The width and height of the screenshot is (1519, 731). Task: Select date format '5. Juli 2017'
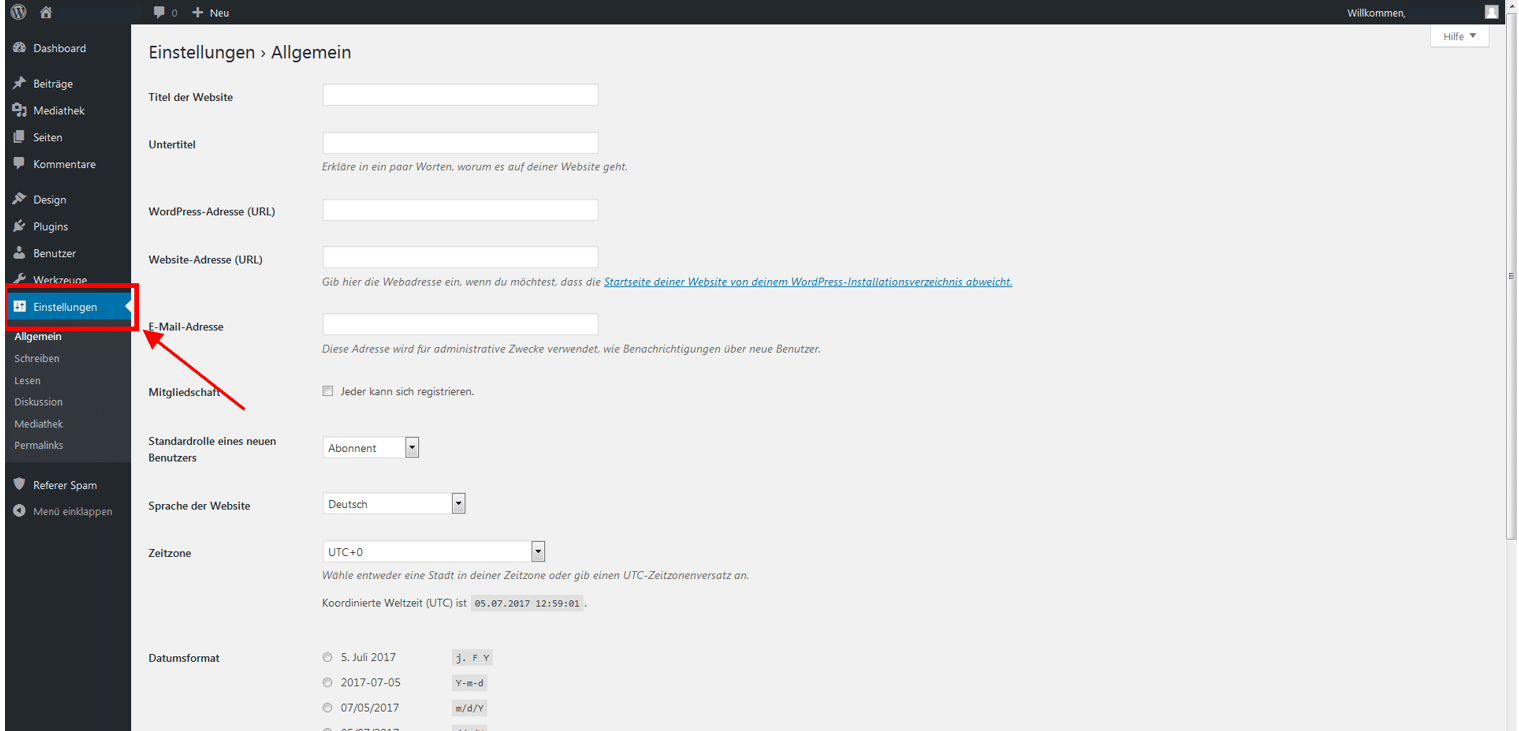click(x=327, y=657)
